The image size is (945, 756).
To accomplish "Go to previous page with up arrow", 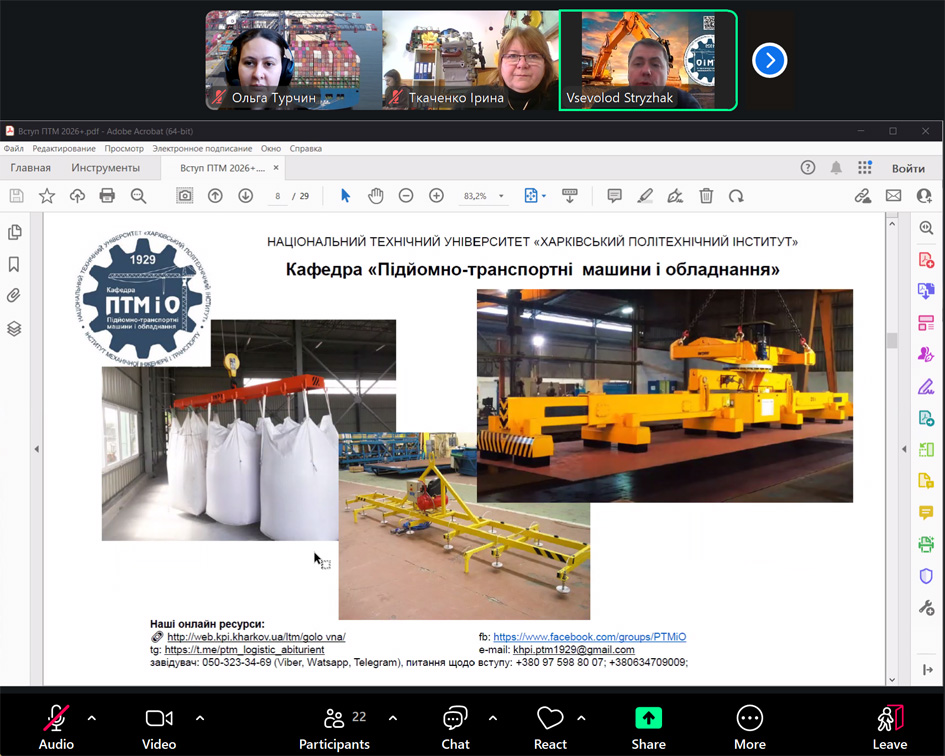I will (x=215, y=196).
